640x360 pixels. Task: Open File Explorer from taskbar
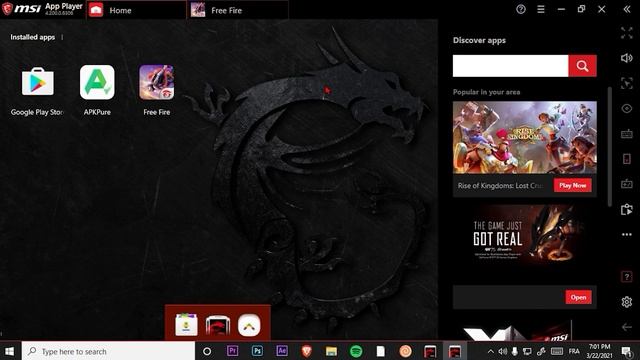(331, 351)
